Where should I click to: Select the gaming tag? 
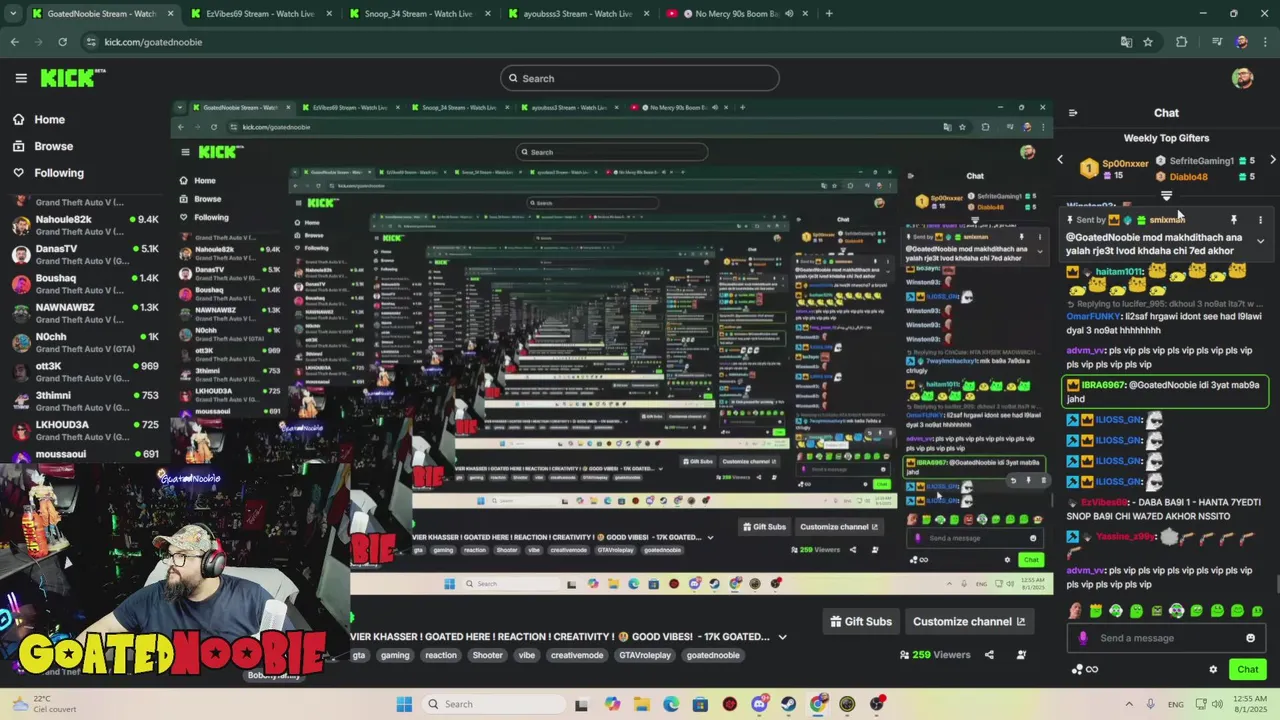coord(395,656)
